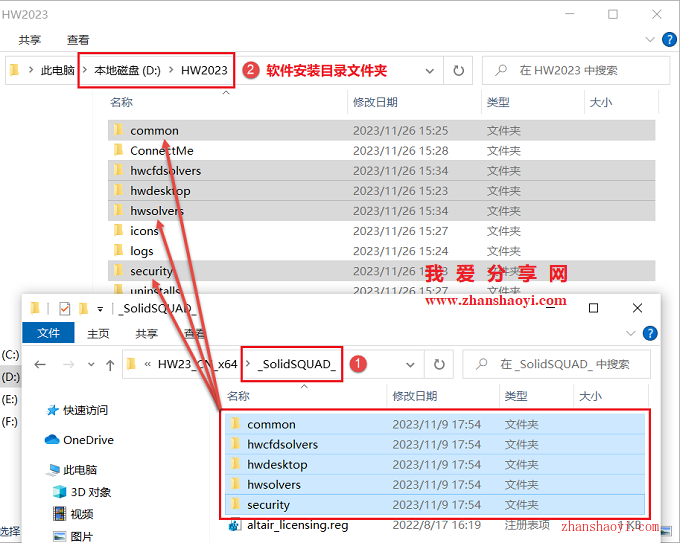Expand ribbon chevron in _SolidSQUAD_ window
The height and width of the screenshot is (543, 680).
pos(631,333)
